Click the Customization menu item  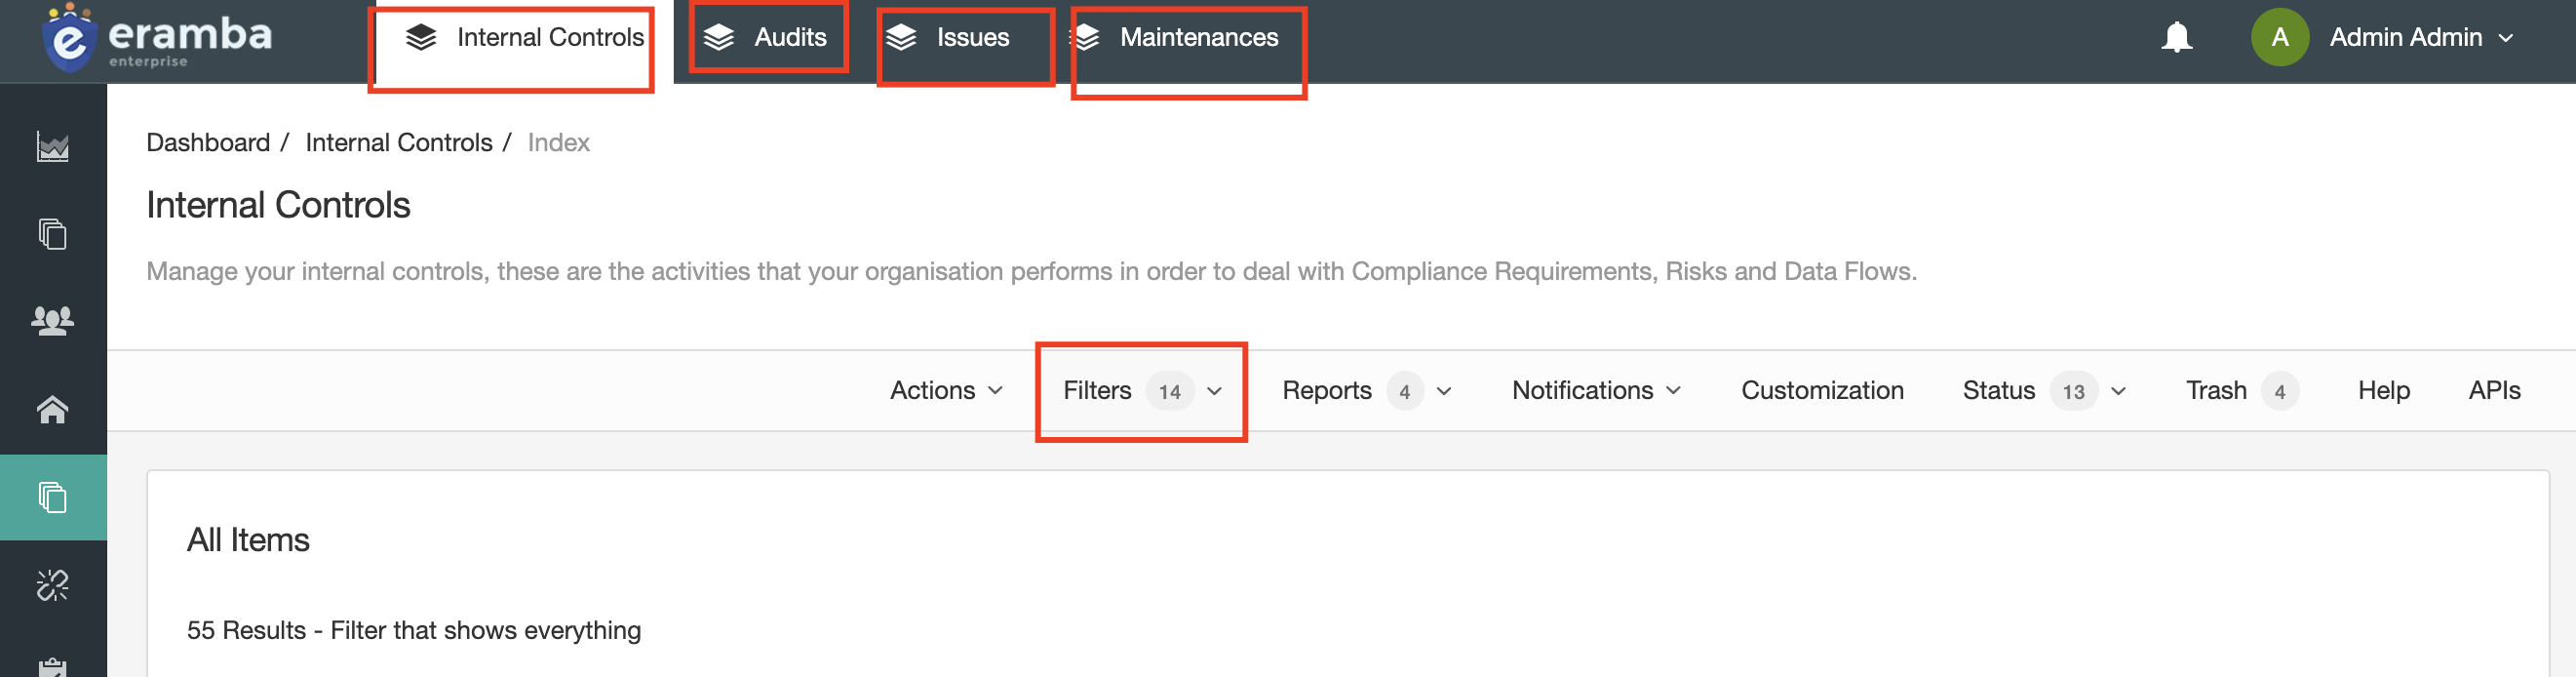pyautogui.click(x=1822, y=391)
